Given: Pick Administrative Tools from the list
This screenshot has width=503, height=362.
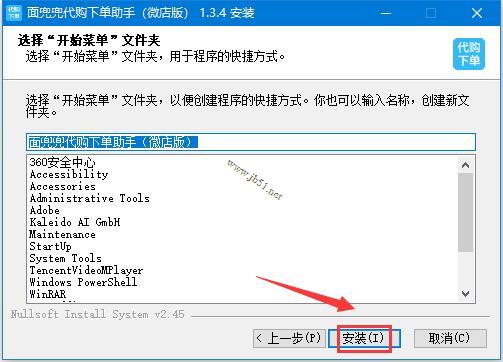Looking at the screenshot, I should click(x=90, y=198).
